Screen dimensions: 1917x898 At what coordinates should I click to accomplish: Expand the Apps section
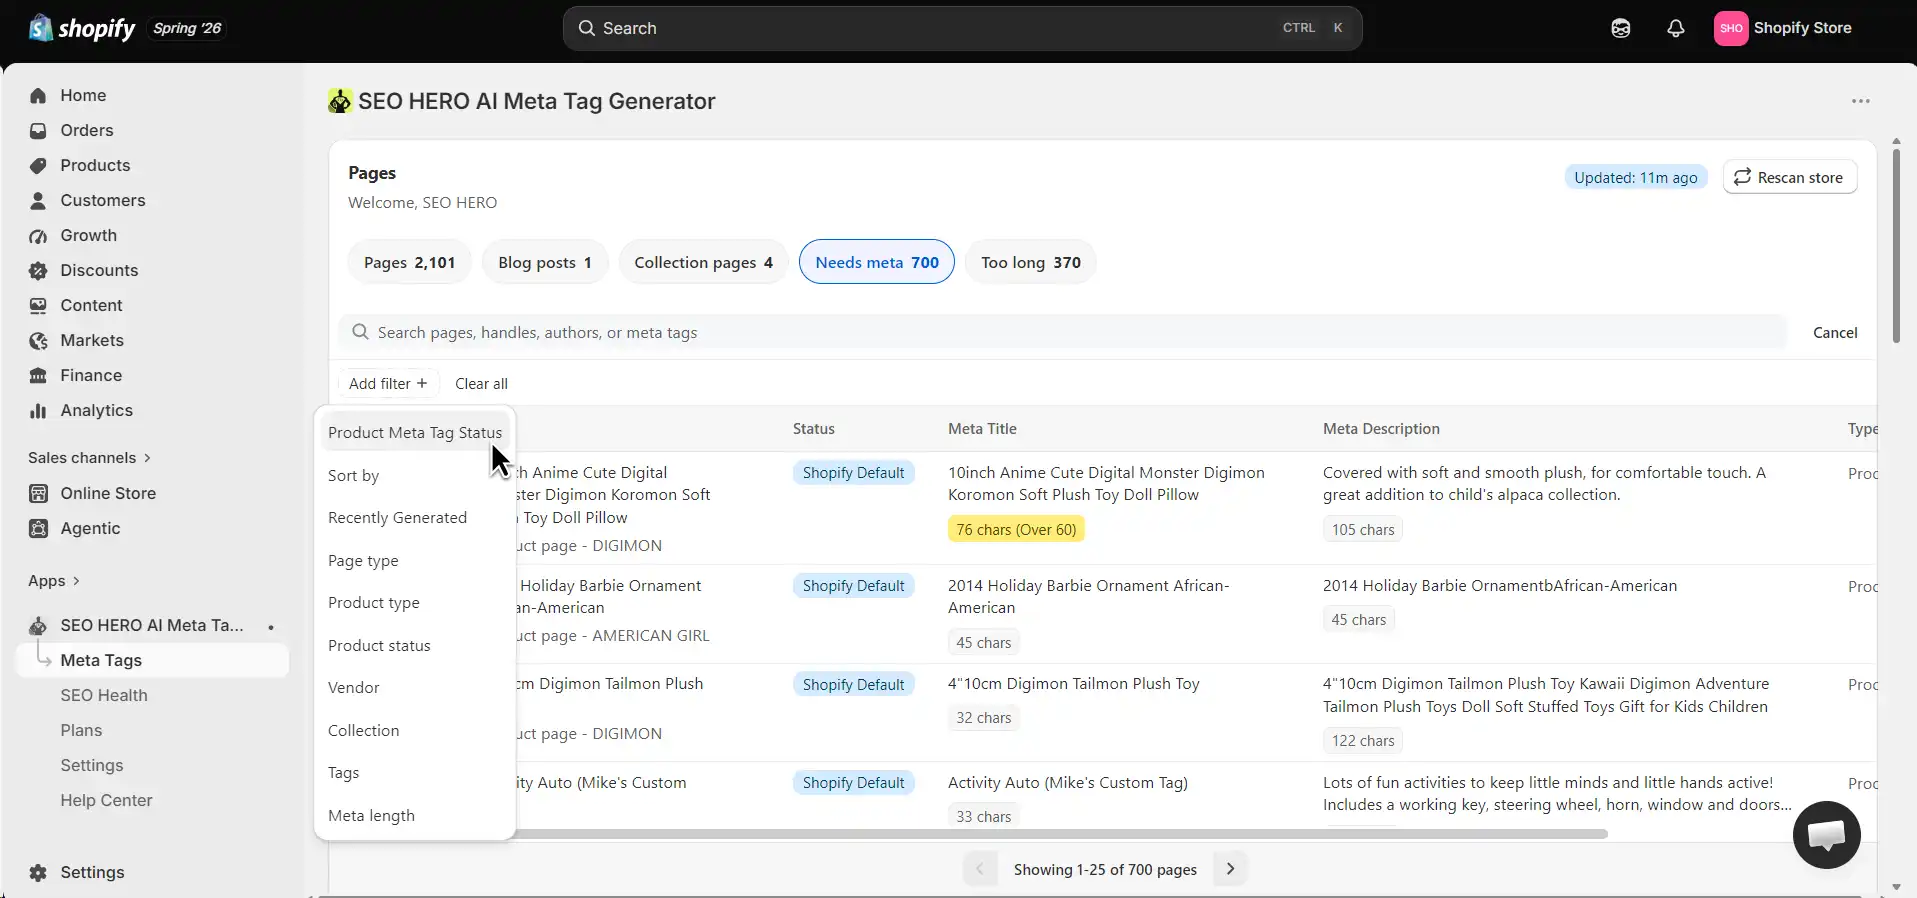[54, 581]
